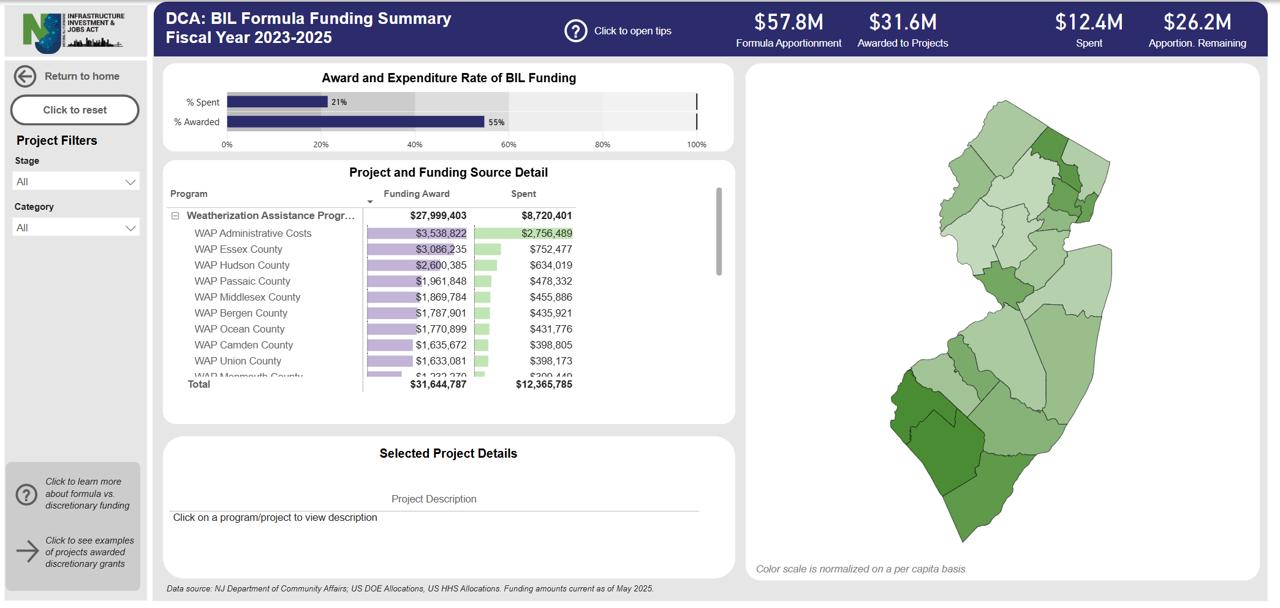The image size is (1280, 608).
Task: Open the Category filter dropdown
Action: click(x=75, y=228)
